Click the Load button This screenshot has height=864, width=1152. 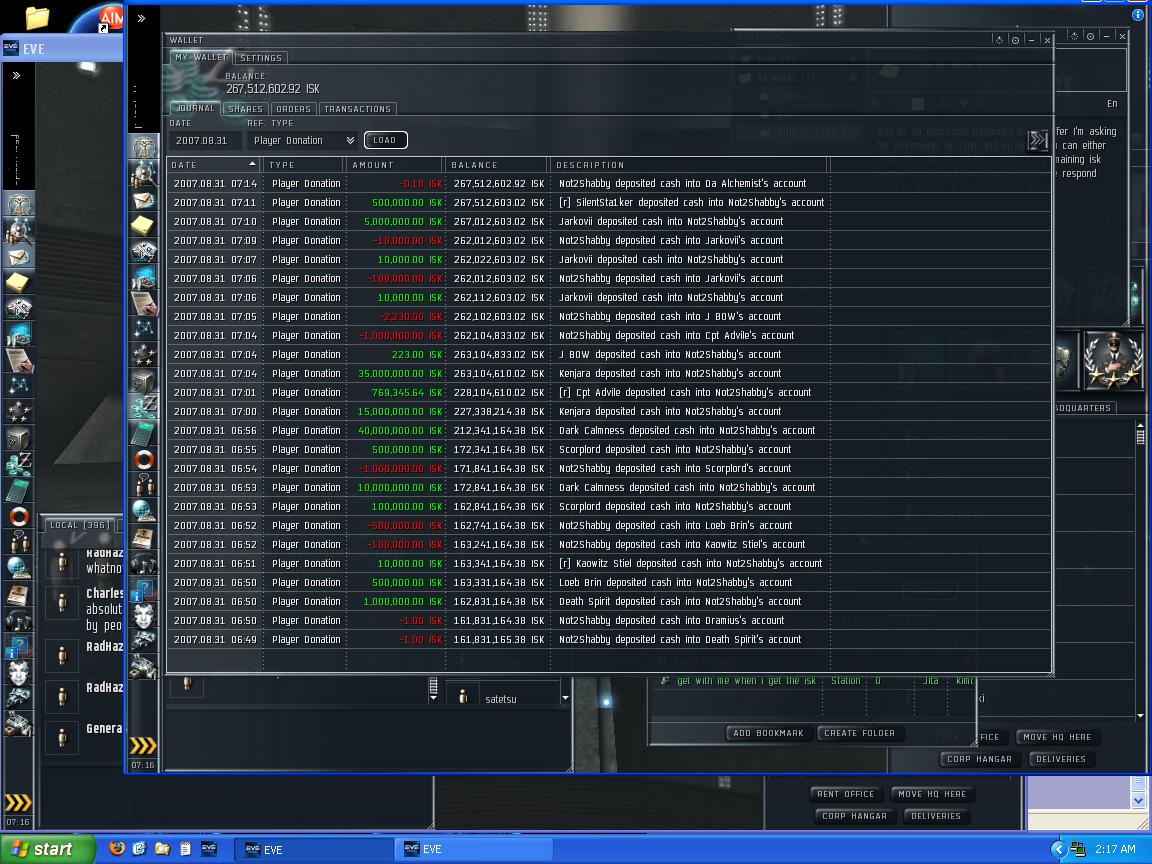click(x=385, y=140)
